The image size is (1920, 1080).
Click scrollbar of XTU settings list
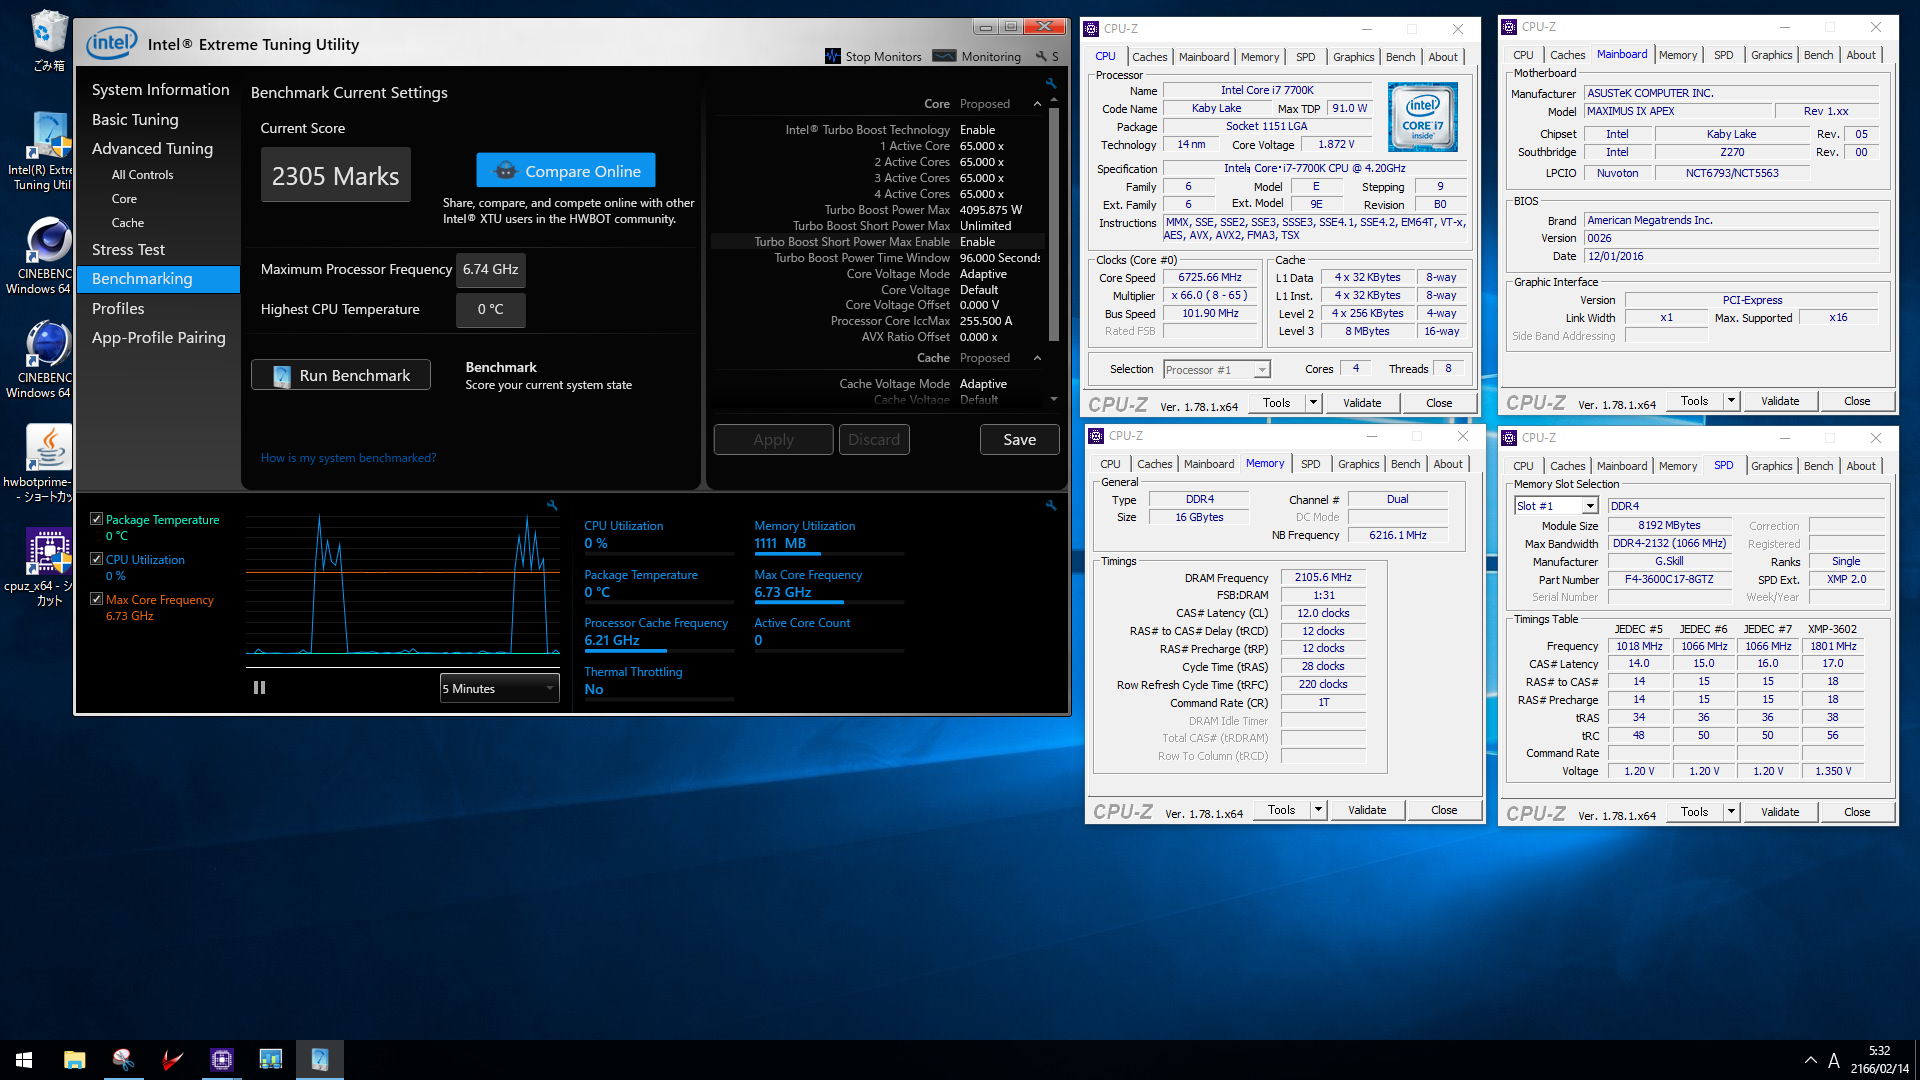click(x=1053, y=225)
